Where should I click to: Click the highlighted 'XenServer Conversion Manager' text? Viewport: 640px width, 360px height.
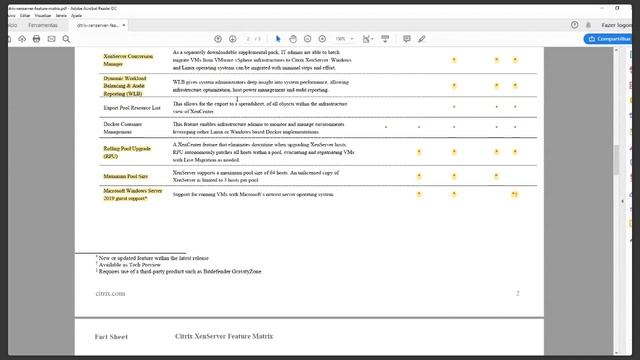pos(128,60)
